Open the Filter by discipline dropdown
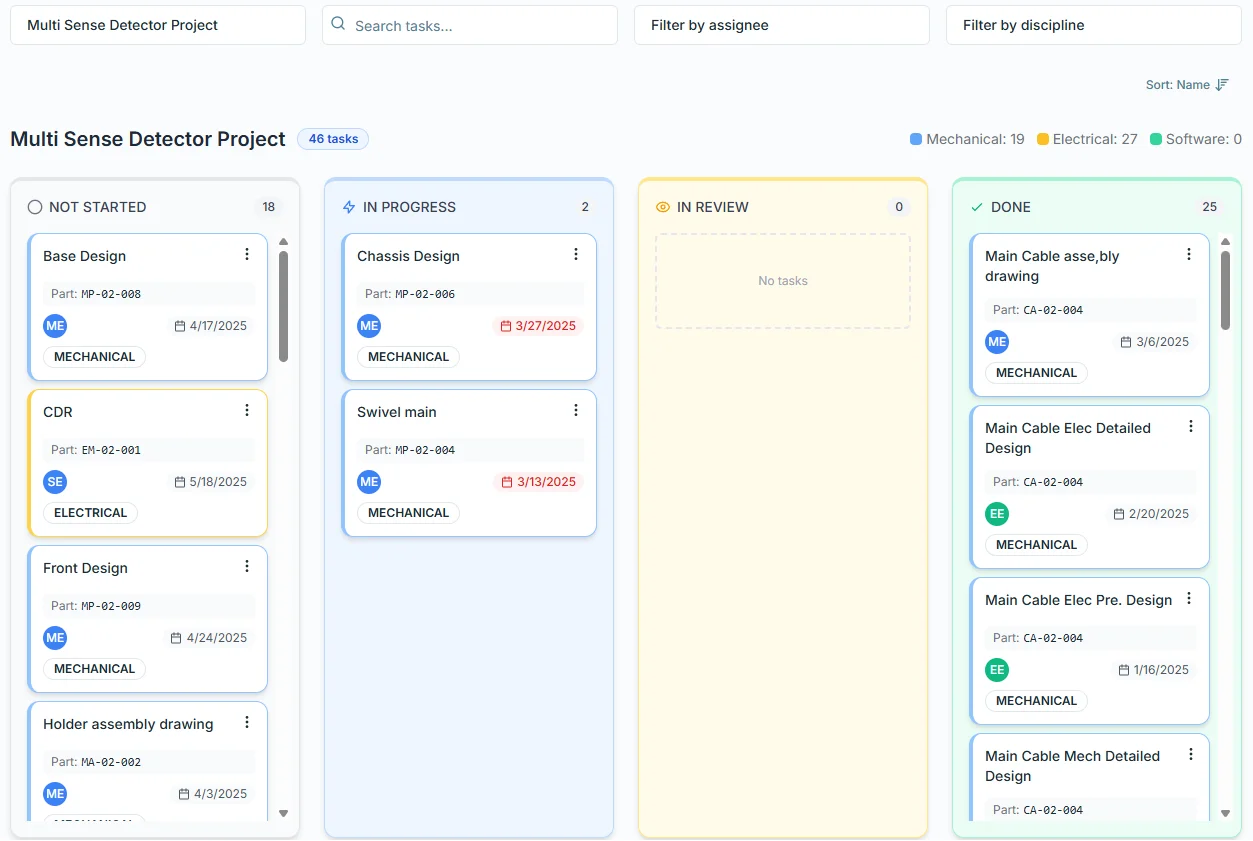The width and height of the screenshot is (1253, 841). coord(1094,25)
